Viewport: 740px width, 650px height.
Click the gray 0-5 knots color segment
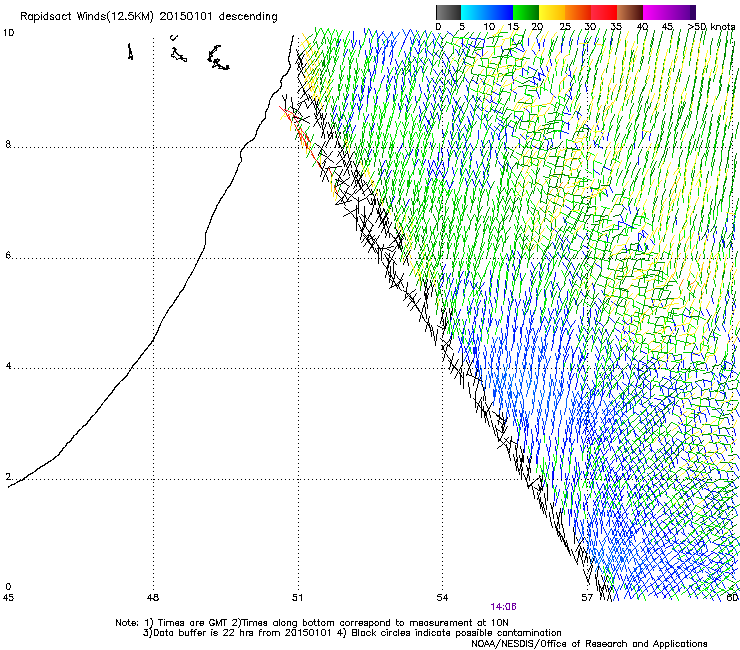[448, 12]
